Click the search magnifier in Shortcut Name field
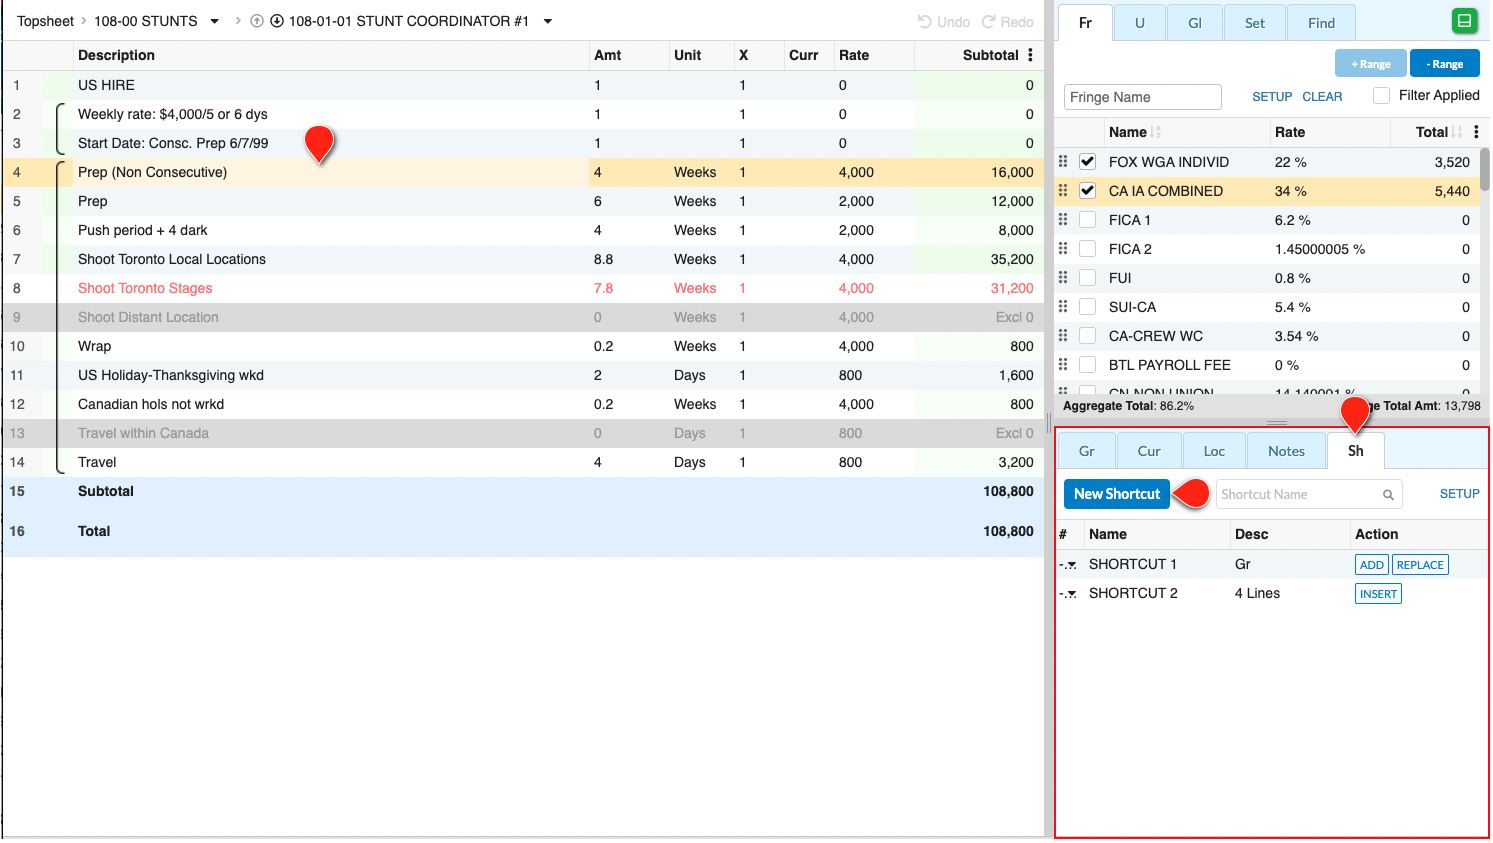 point(1388,494)
